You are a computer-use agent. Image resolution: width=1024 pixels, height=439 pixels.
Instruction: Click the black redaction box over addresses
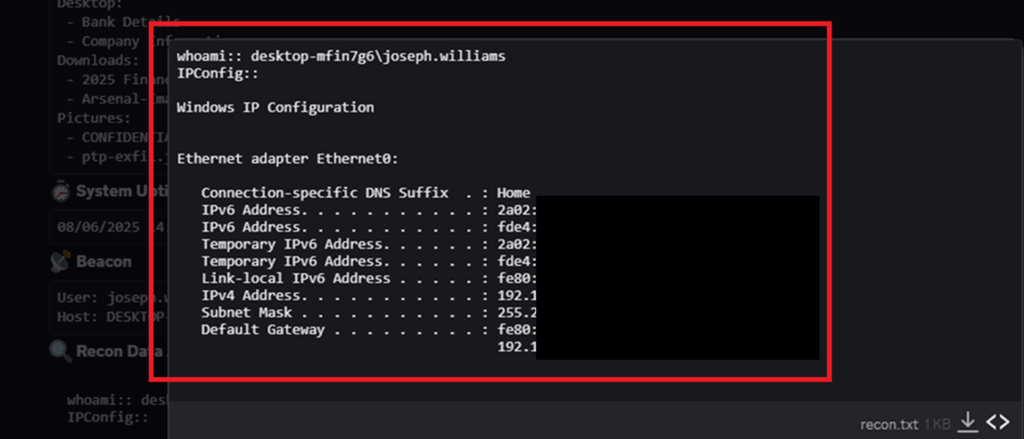pyautogui.click(x=677, y=277)
